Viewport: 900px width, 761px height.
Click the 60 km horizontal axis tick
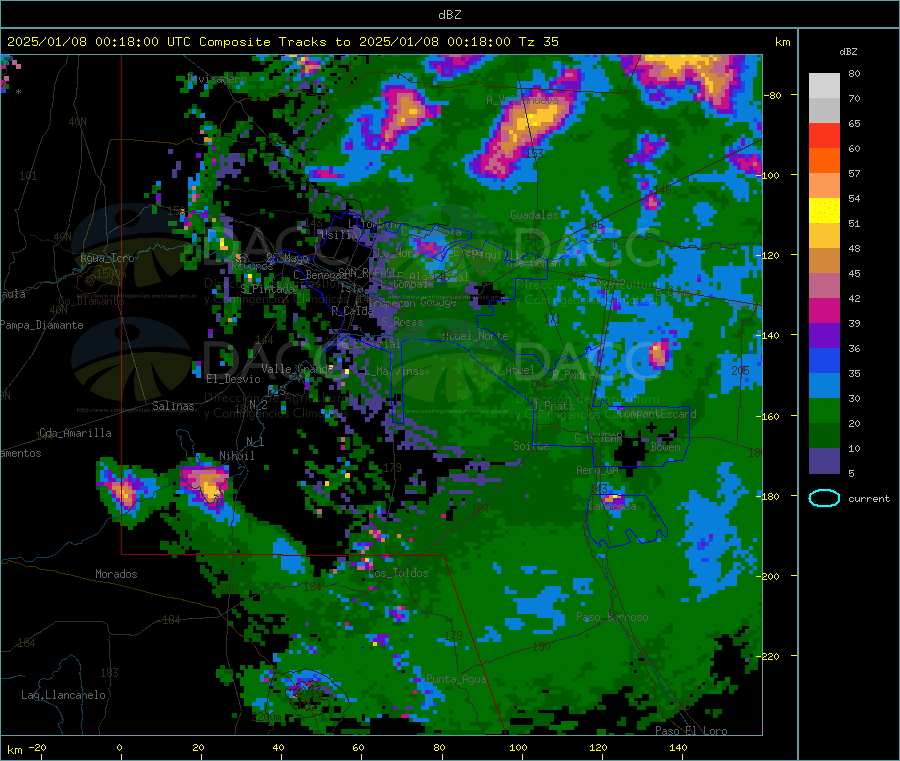(358, 748)
